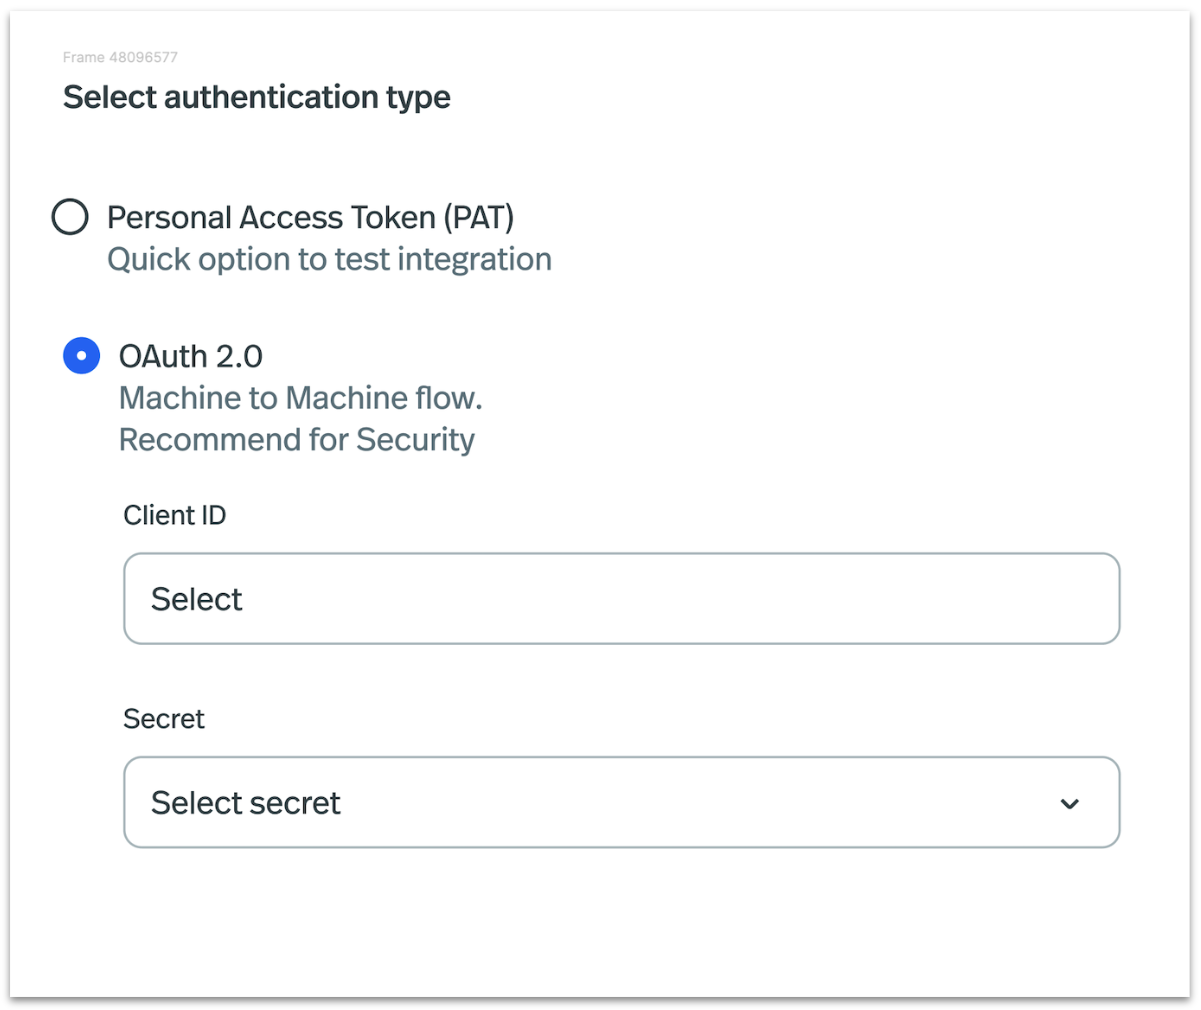Click the chevron arrow in Secret dropdown

coord(1069,804)
